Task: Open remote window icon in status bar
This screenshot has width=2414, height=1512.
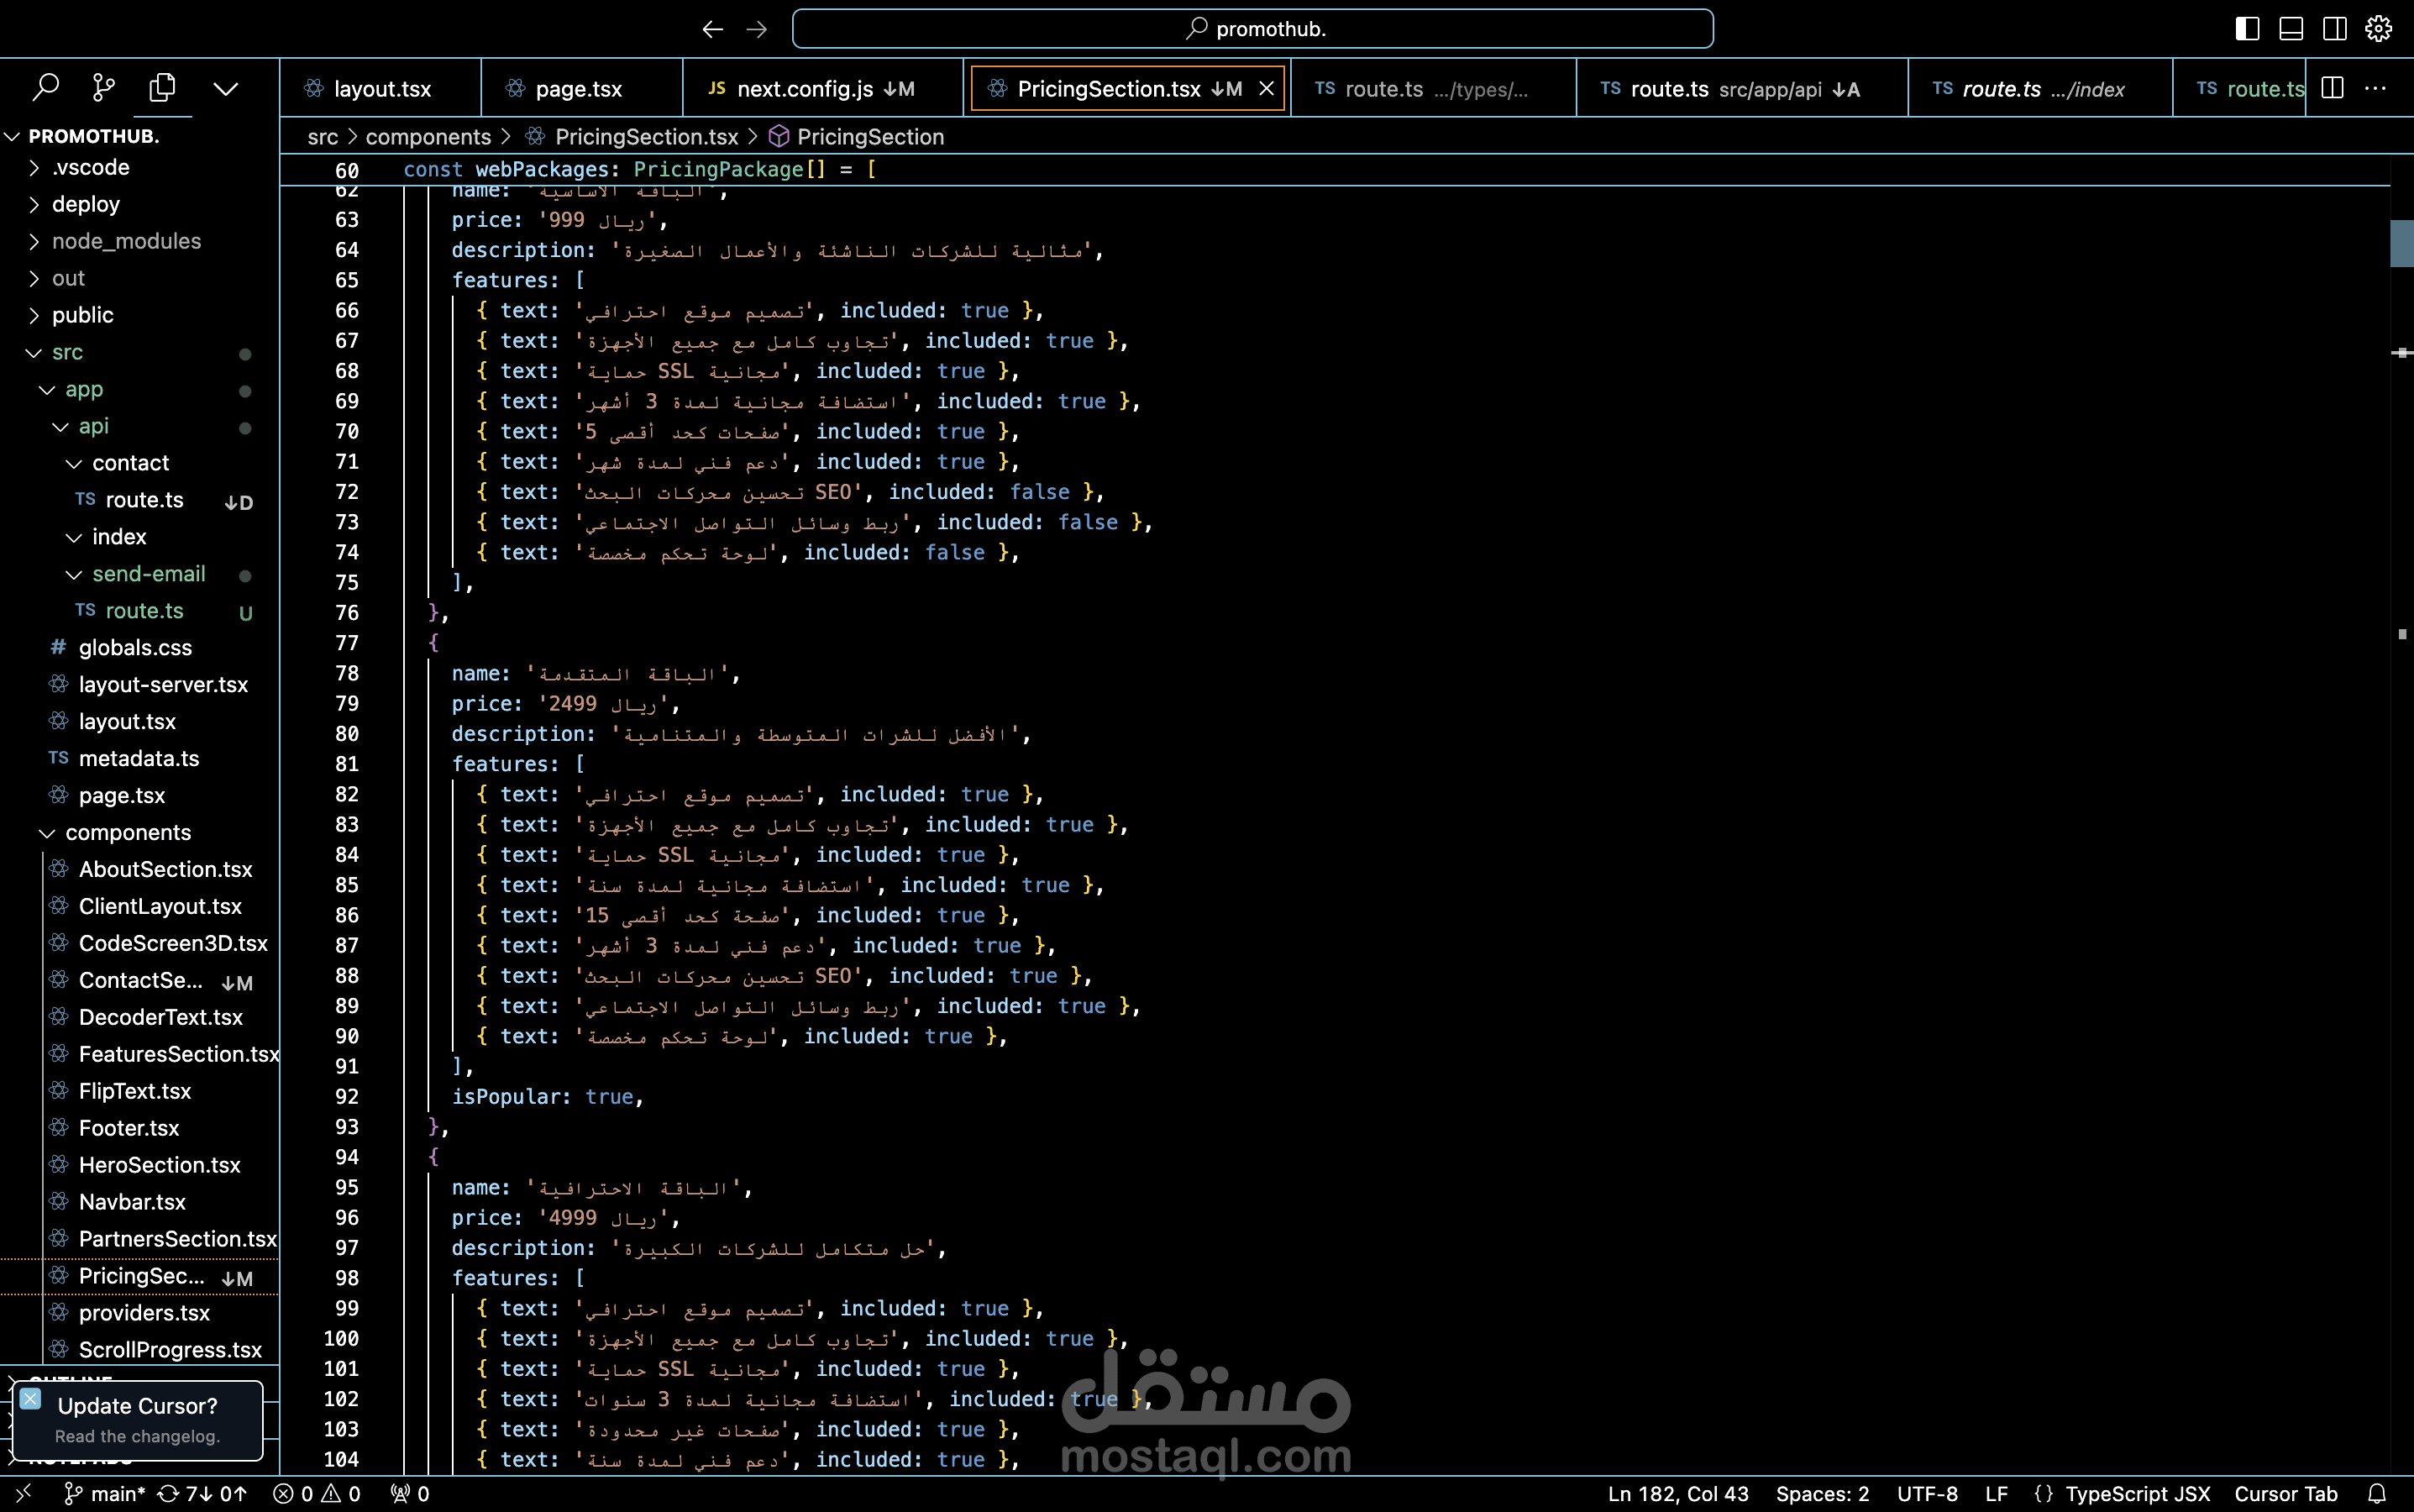Action: click(24, 1494)
